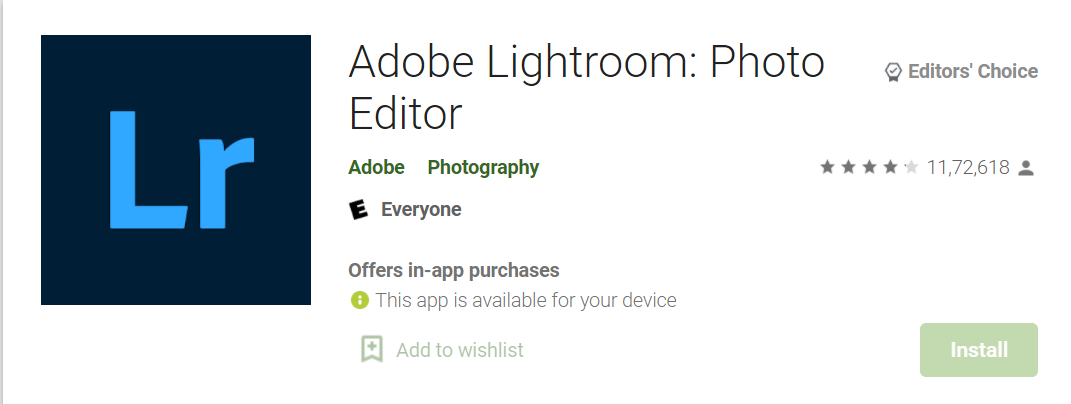Click the person icon beside ratings count
Screen dimensions: 1071x404
1026,168
